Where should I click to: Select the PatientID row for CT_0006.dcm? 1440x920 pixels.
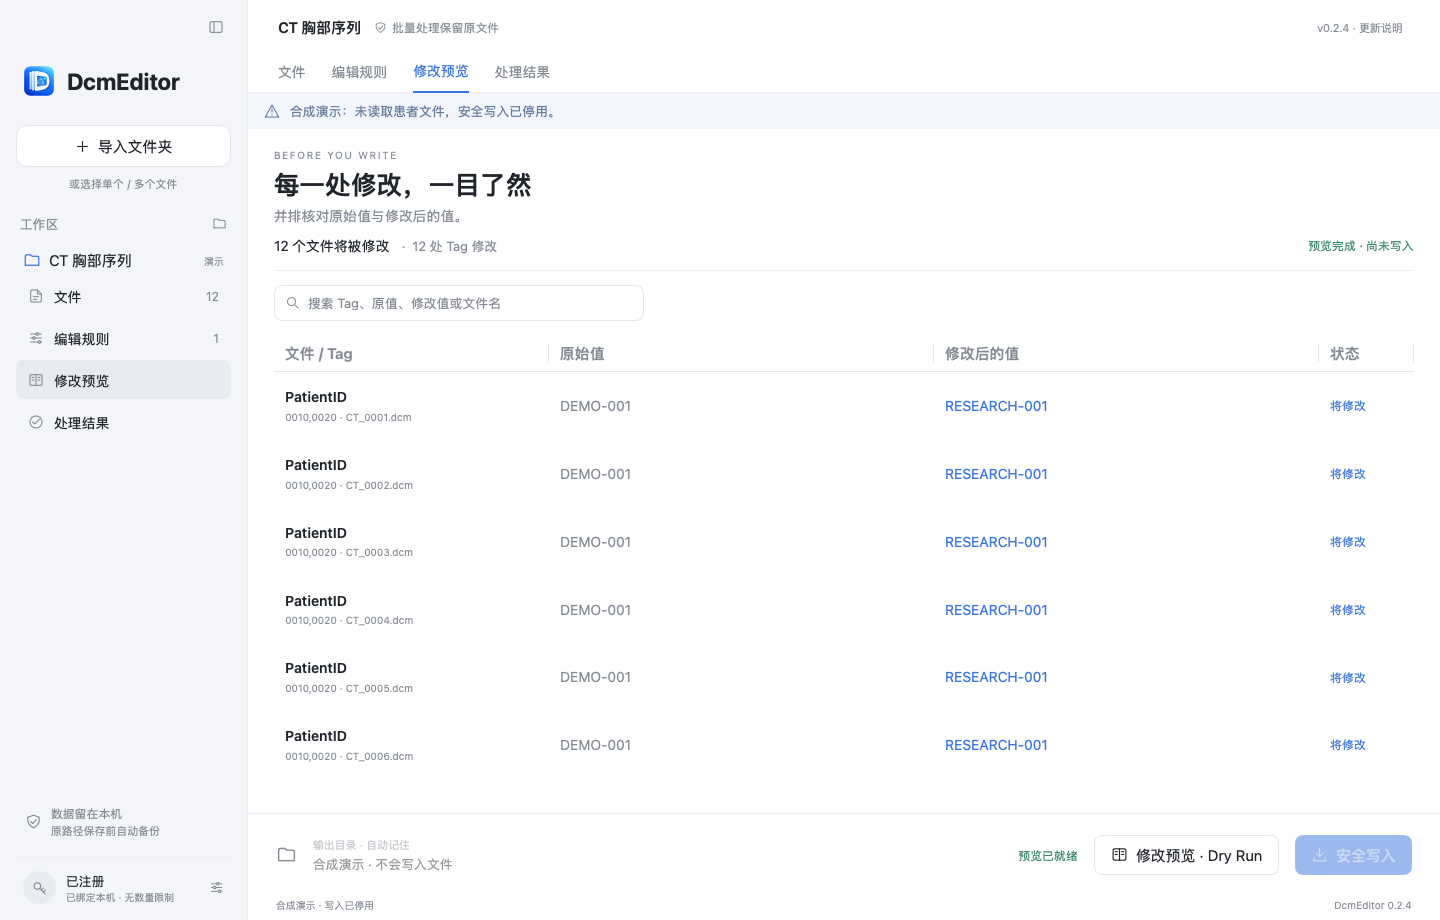coord(844,745)
